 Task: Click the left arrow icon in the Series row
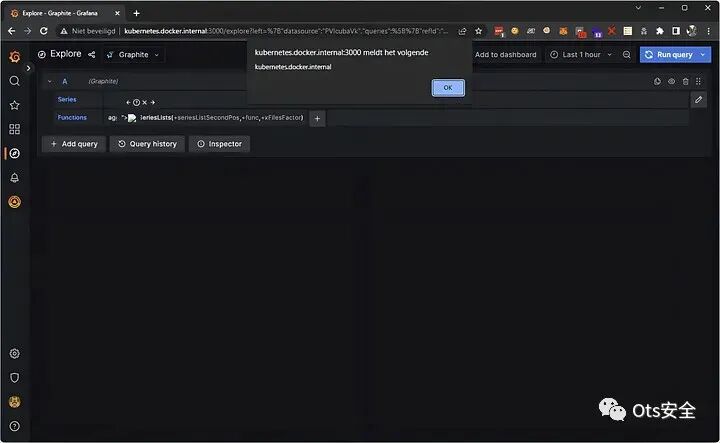[x=128, y=102]
